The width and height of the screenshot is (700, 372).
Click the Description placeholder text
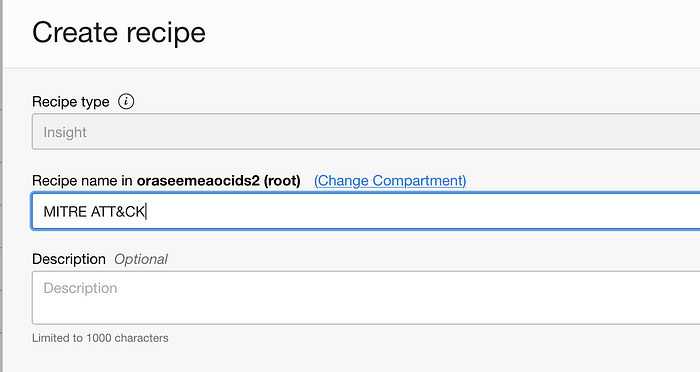[x=80, y=288]
